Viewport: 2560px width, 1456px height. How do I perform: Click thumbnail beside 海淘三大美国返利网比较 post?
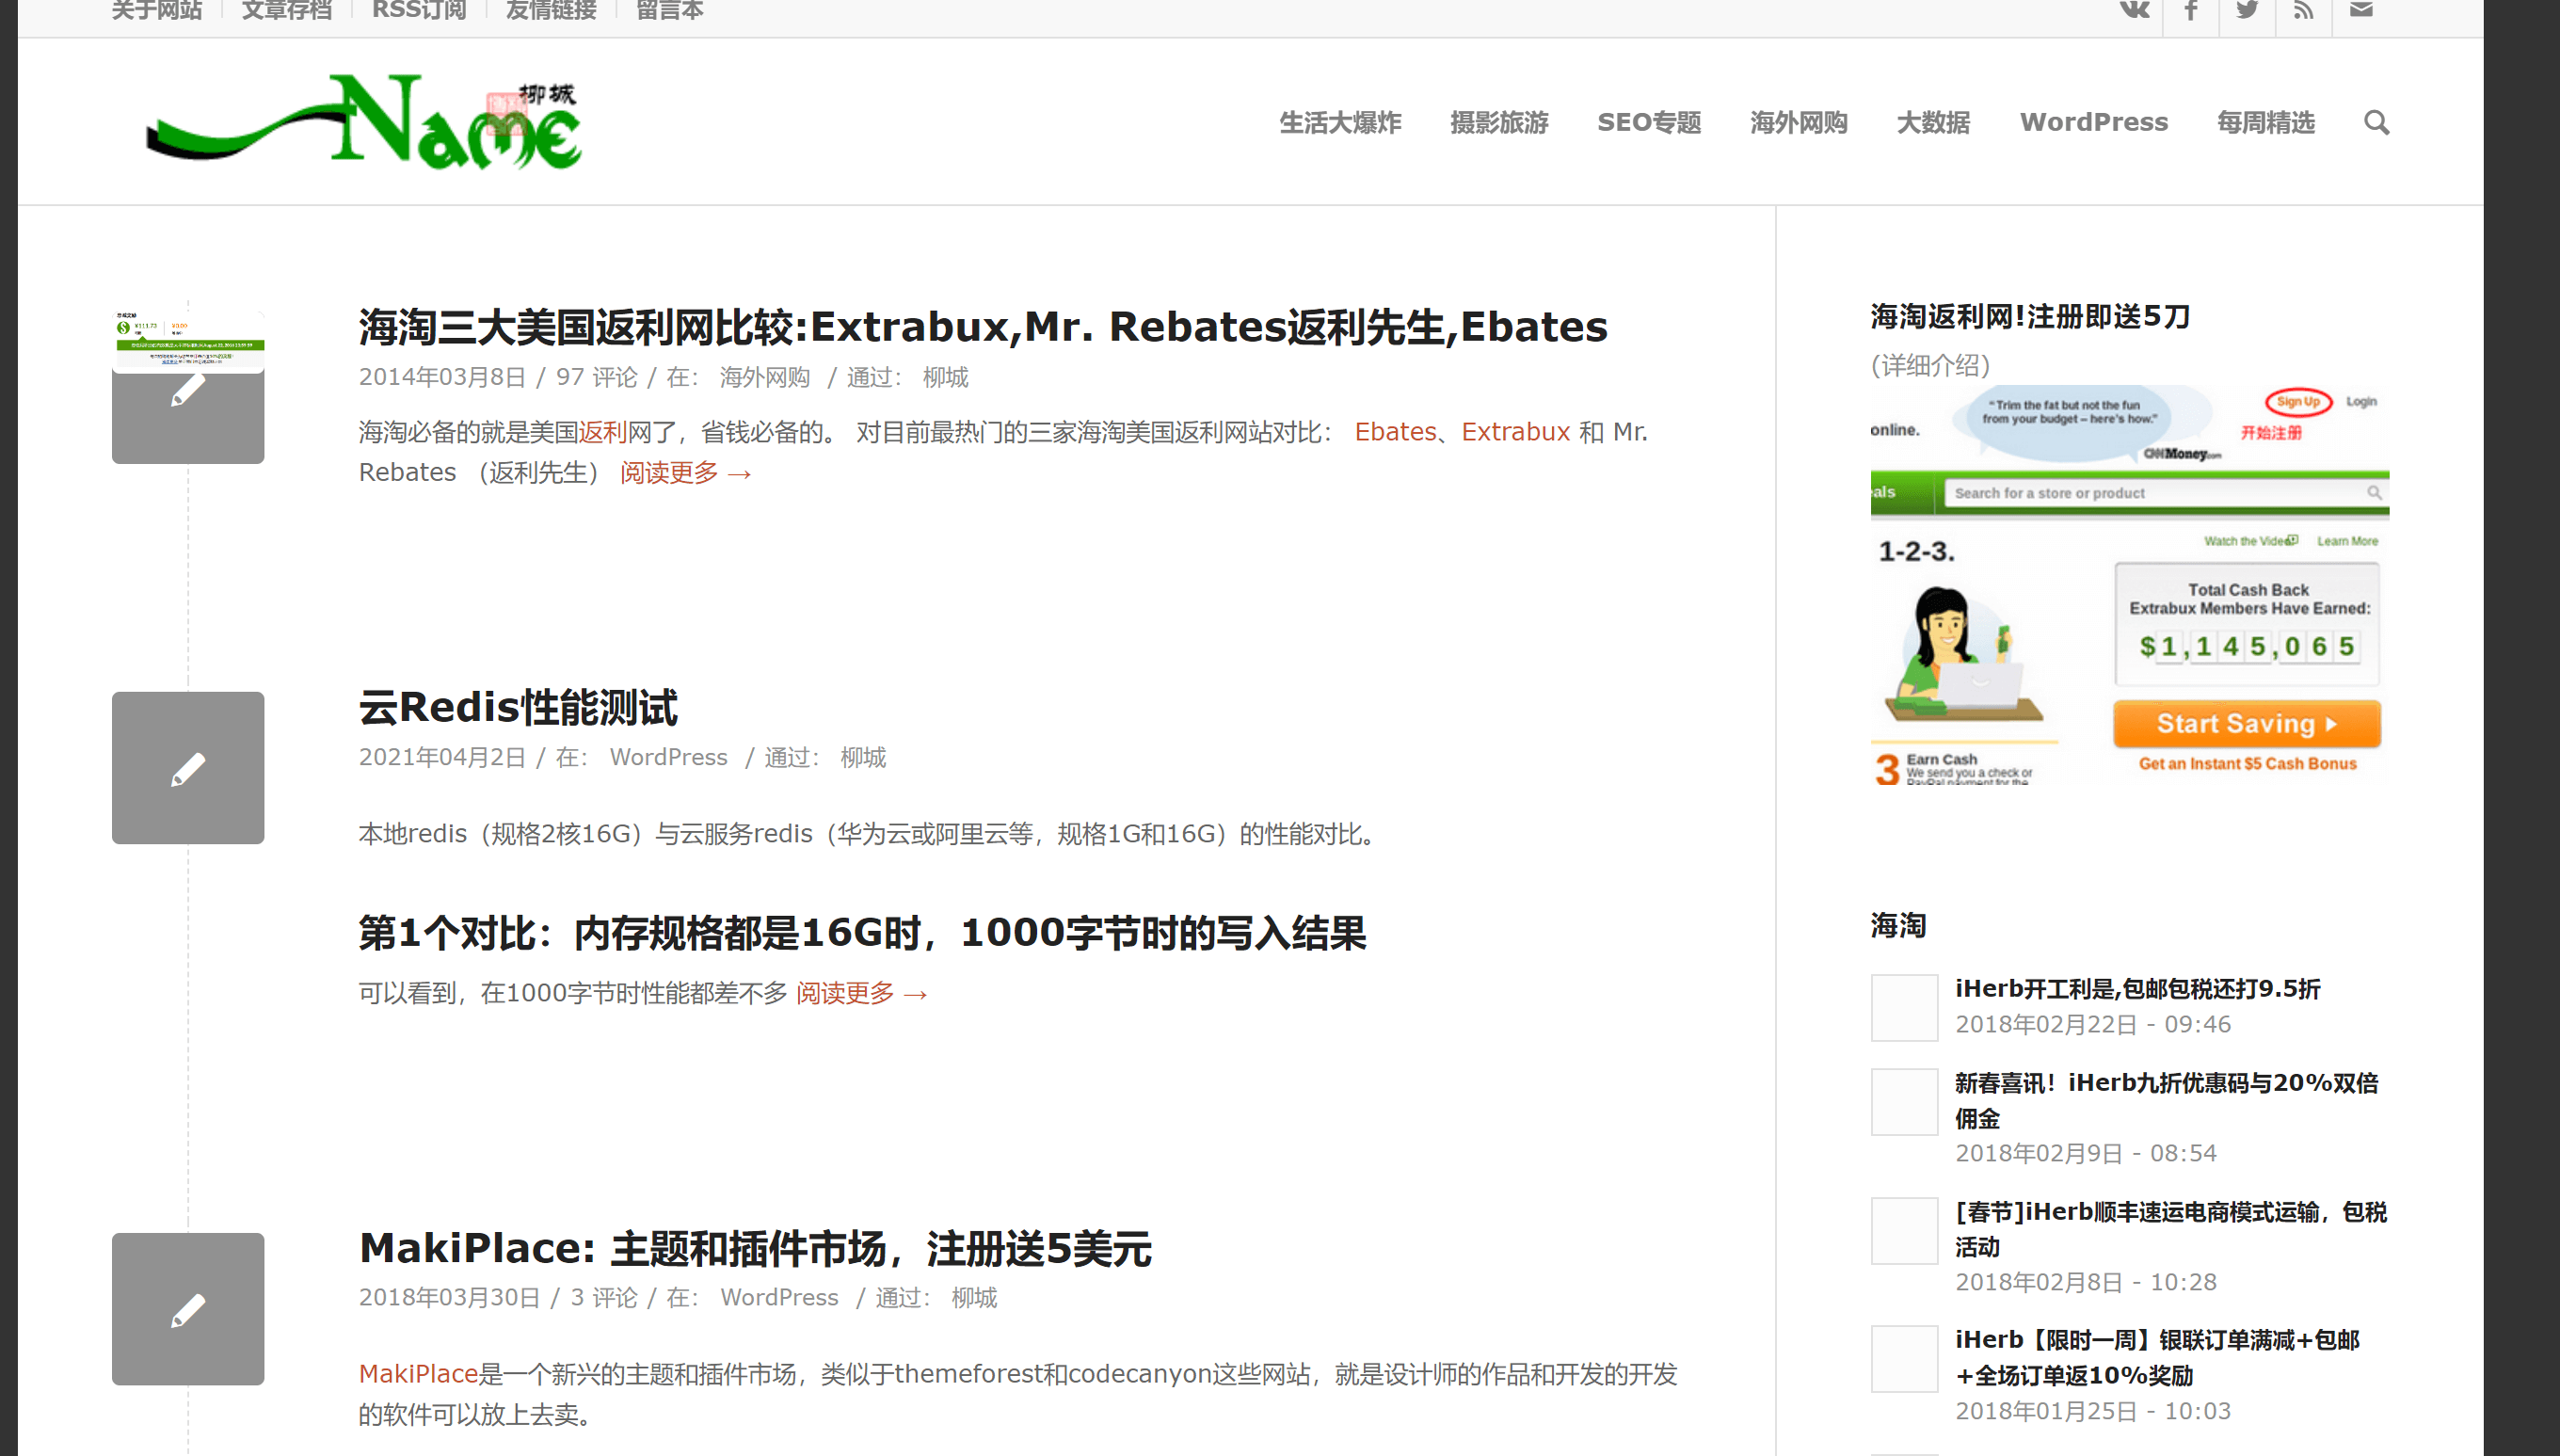coord(188,387)
